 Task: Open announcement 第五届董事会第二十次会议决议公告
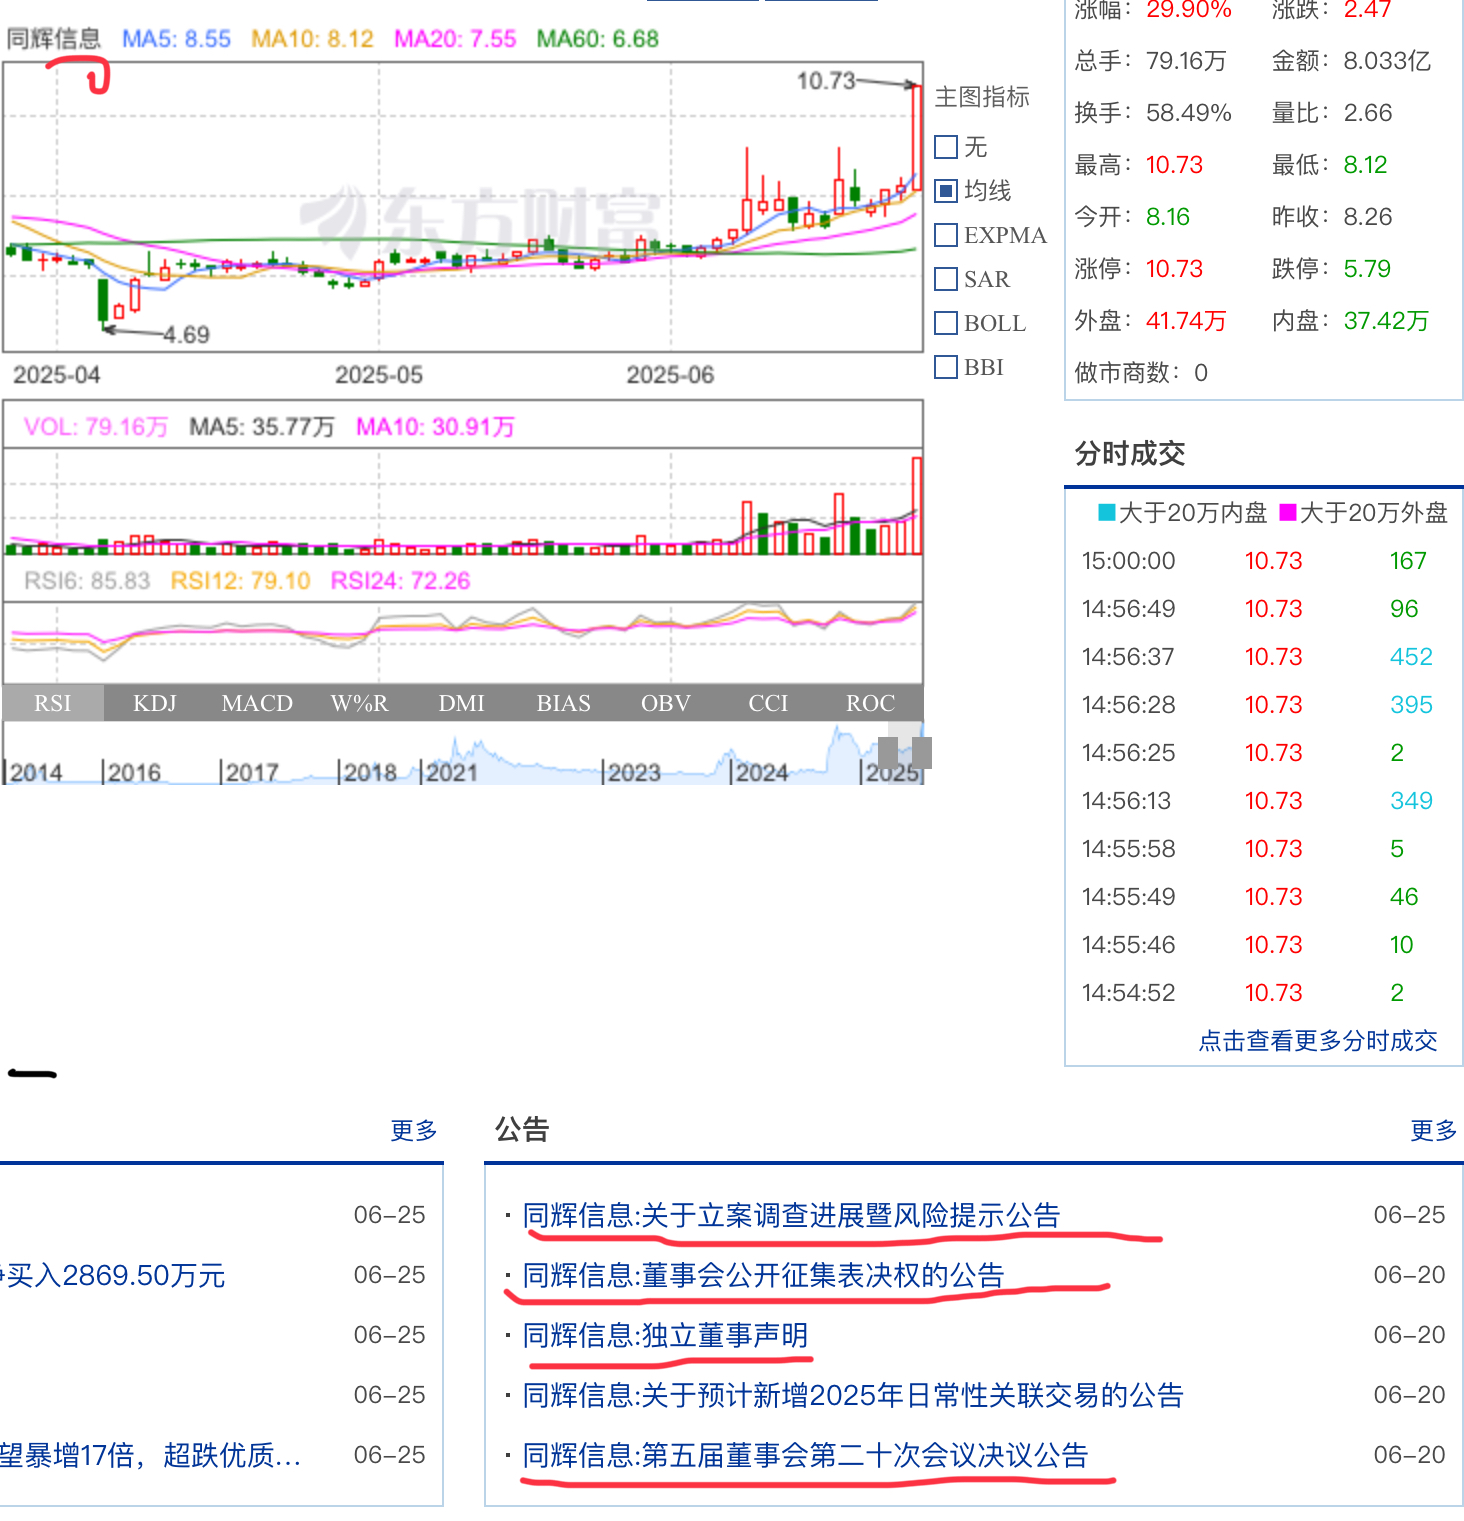tap(805, 1455)
